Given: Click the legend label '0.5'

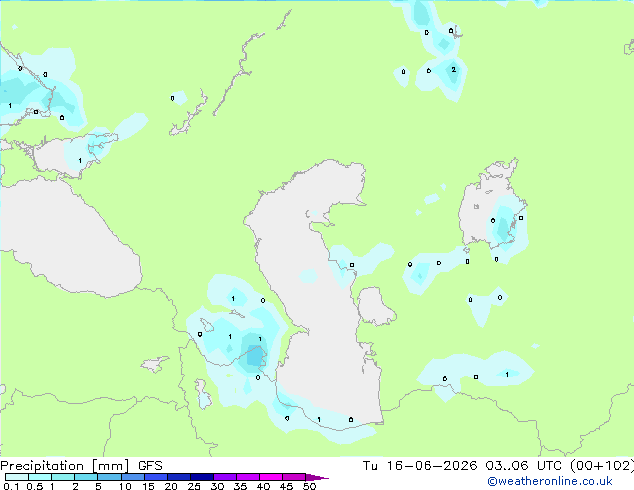Looking at the screenshot, I should [35, 486].
